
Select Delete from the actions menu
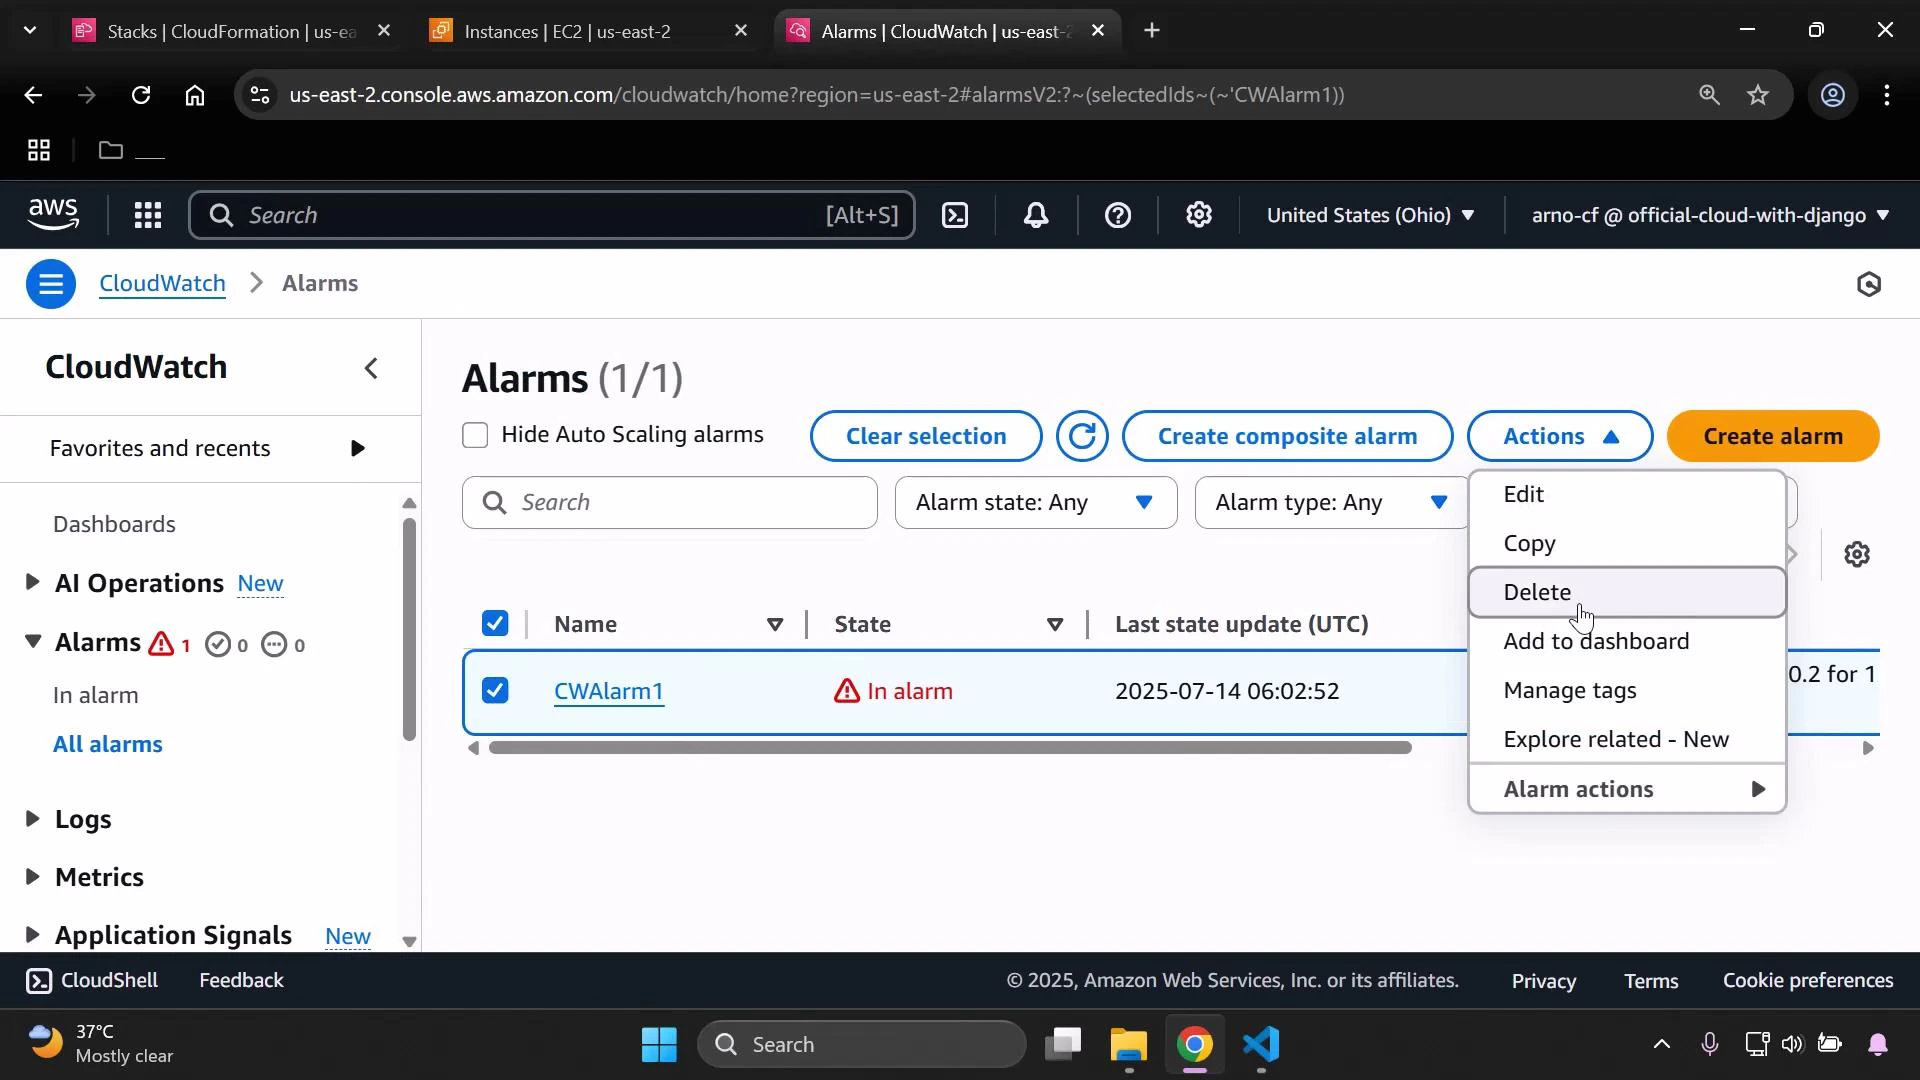tap(1536, 591)
